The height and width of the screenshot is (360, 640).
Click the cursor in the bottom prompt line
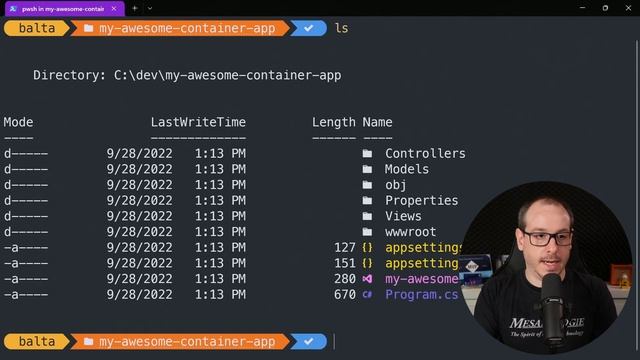click(334, 342)
